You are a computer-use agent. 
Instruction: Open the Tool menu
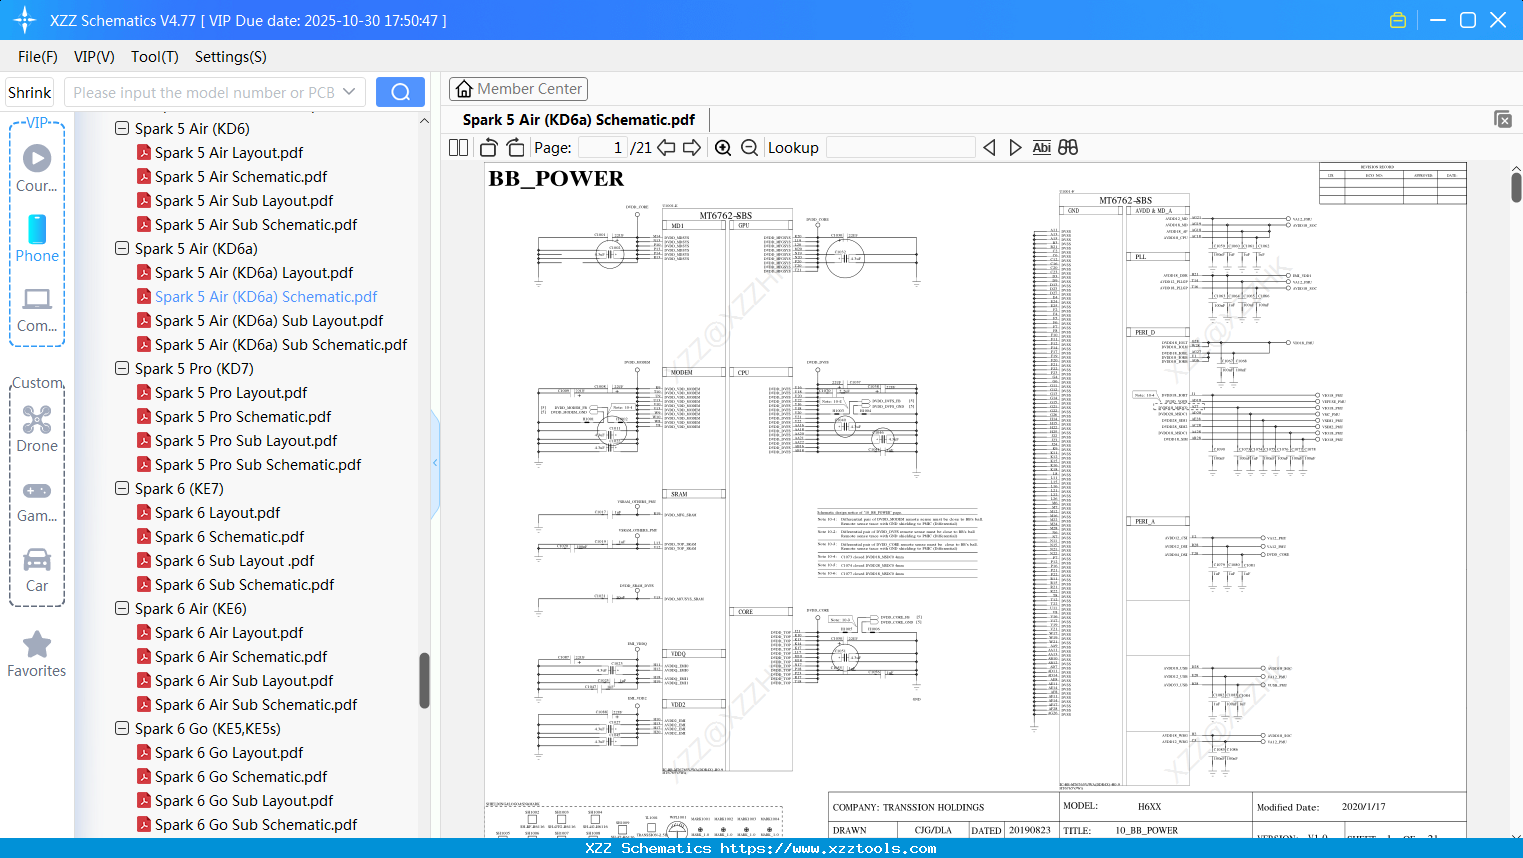[154, 57]
